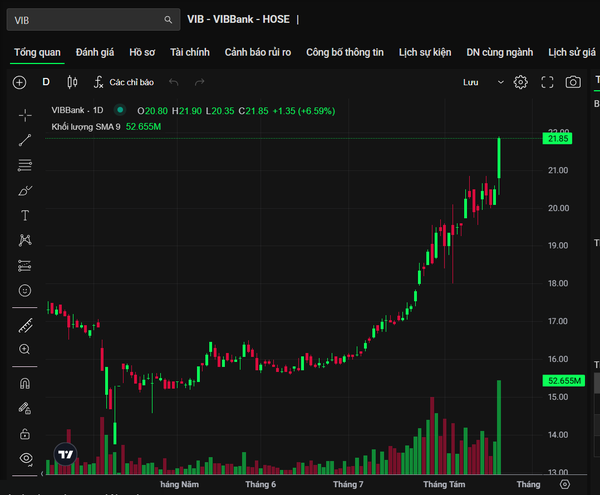The width and height of the screenshot is (600, 495).
Task: Enter fullscreen chart mode
Action: (x=547, y=82)
